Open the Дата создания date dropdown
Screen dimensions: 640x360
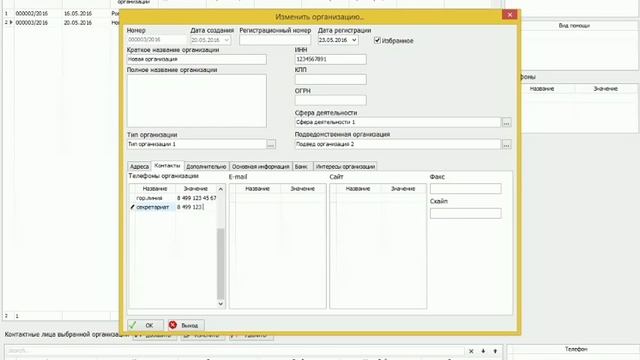coord(227,40)
